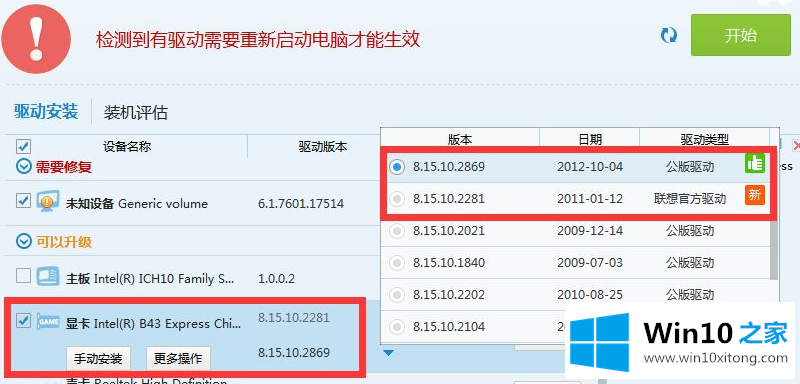Image resolution: width=800 pixels, height=384 pixels.
Task: Click the date 2012-10-04
Action: coord(590,167)
